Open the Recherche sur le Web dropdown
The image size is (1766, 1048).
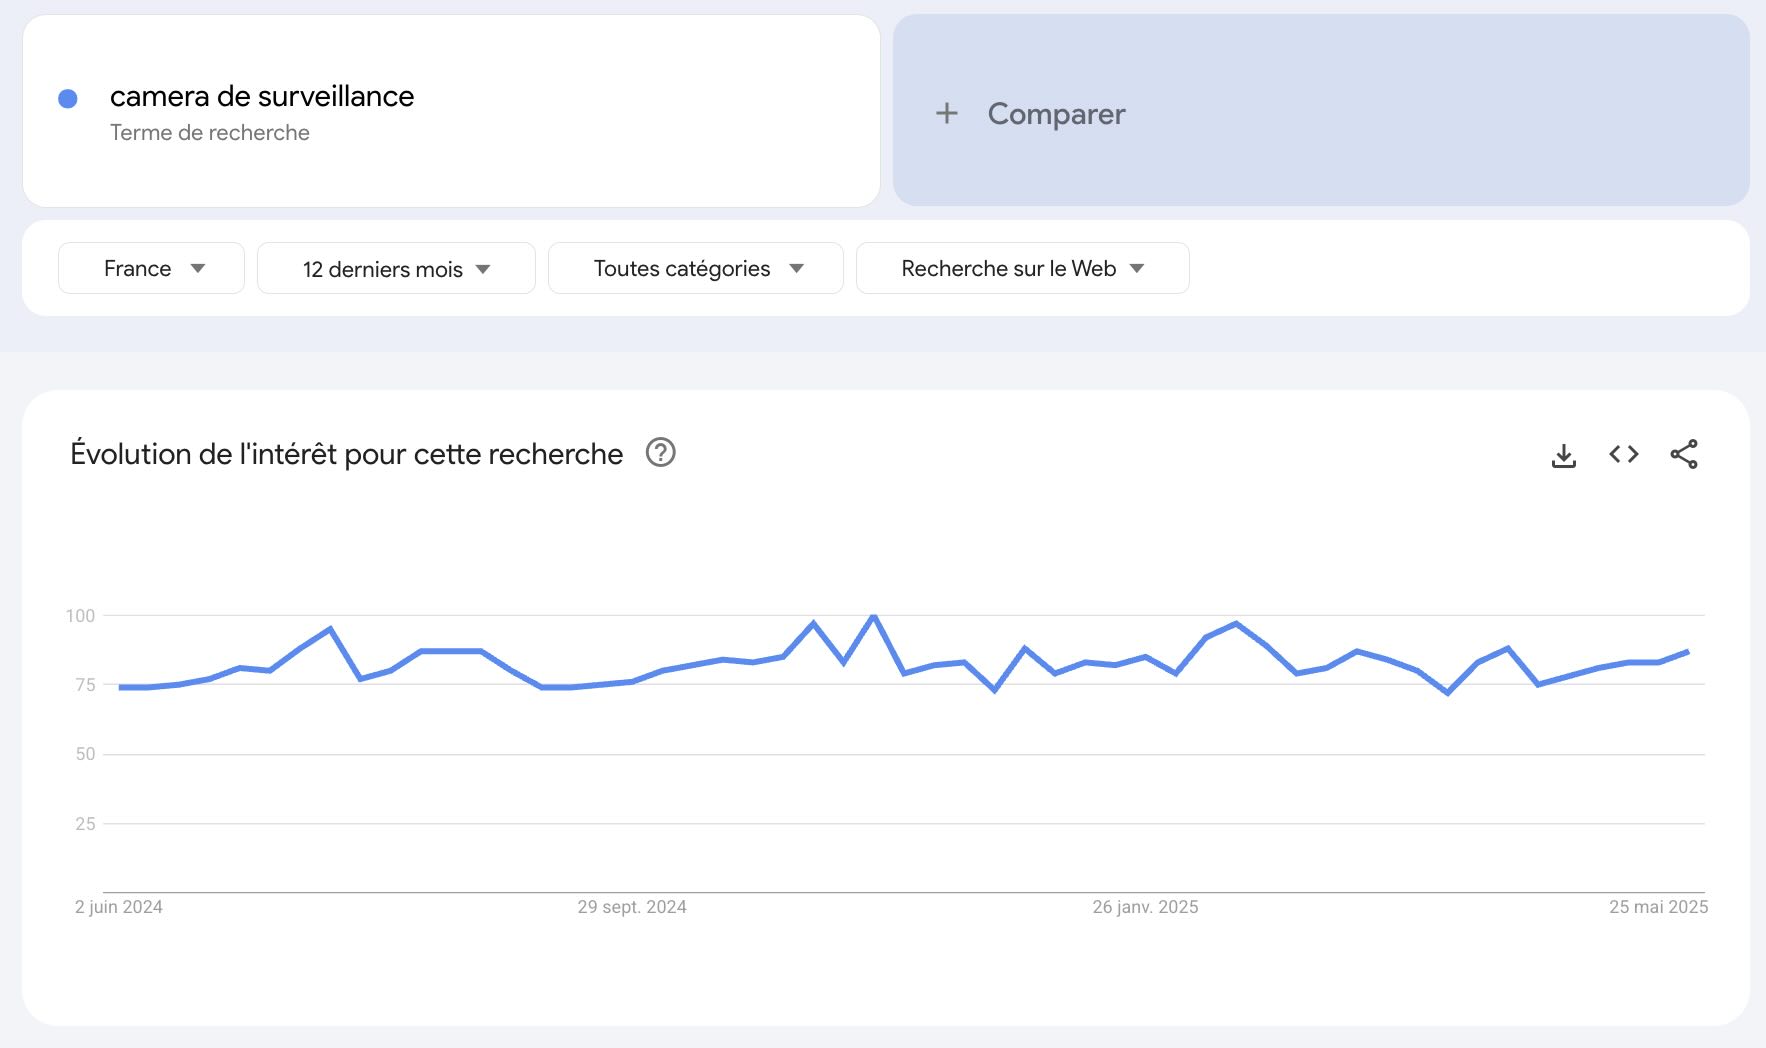click(x=1023, y=268)
